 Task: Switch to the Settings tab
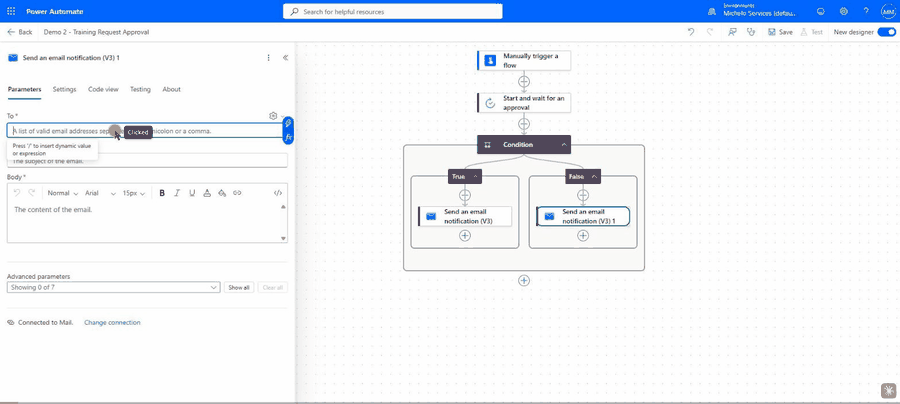pos(64,90)
